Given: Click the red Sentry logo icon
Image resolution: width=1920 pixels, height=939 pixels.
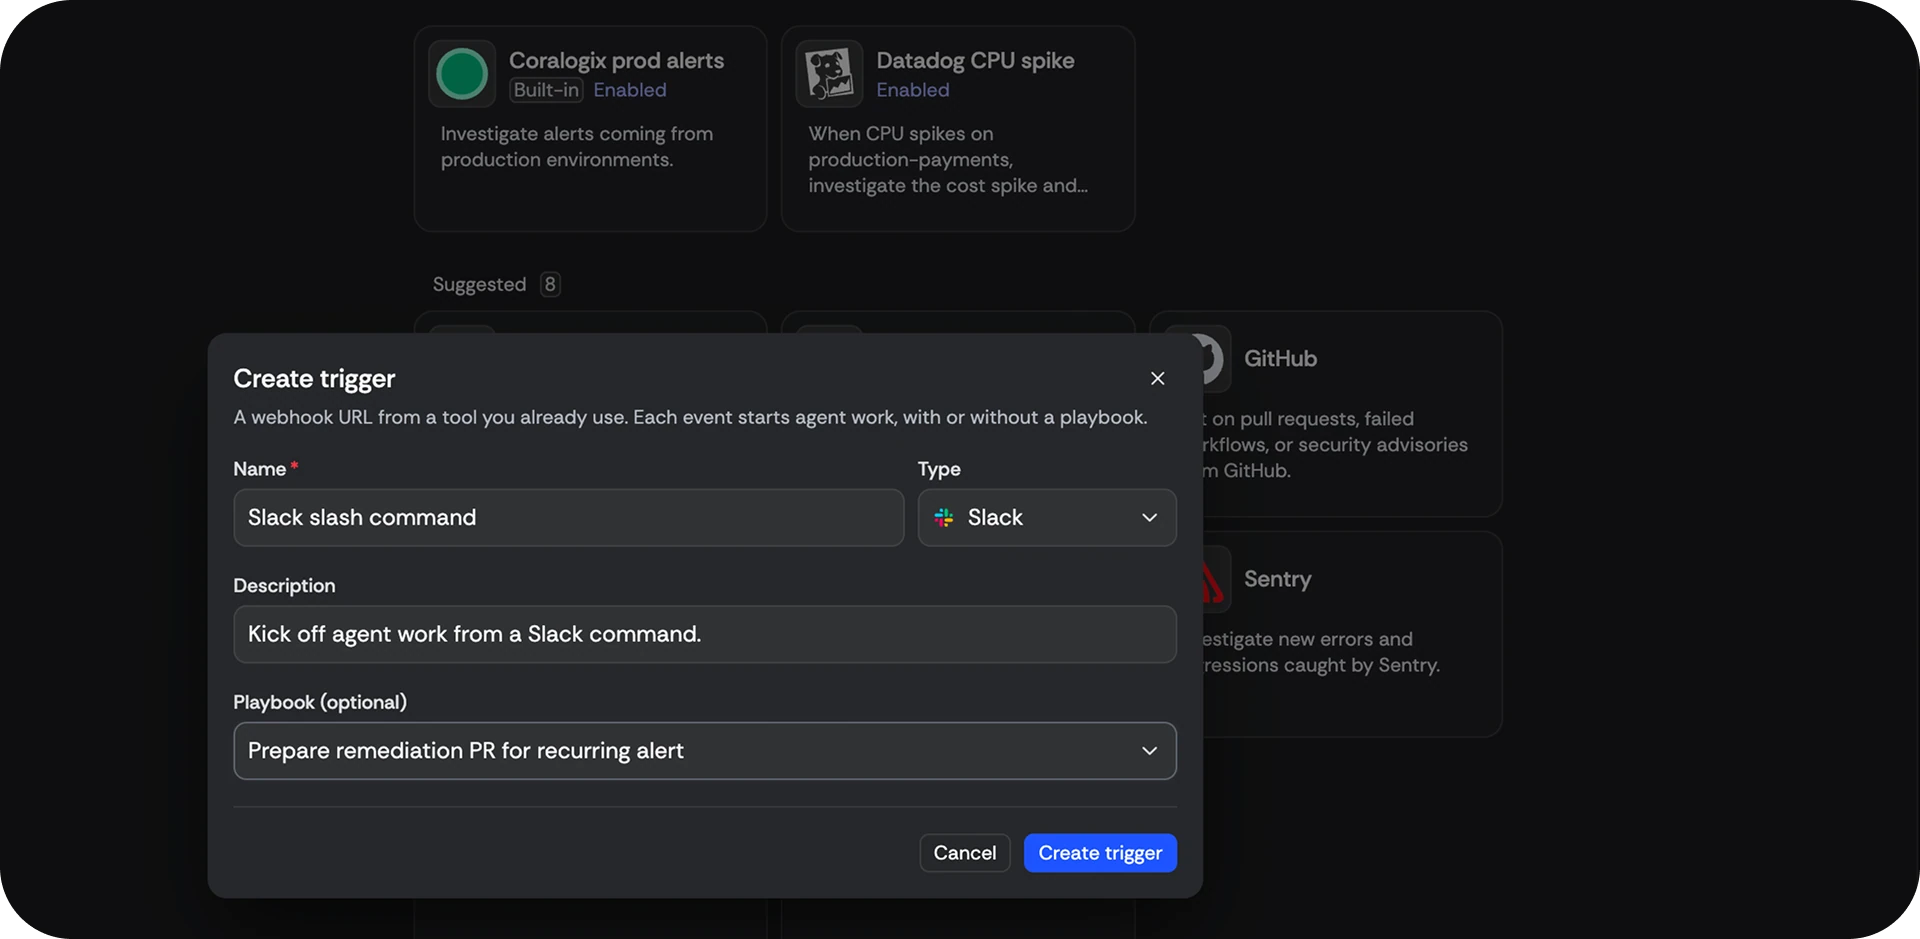Looking at the screenshot, I should (x=1213, y=580).
